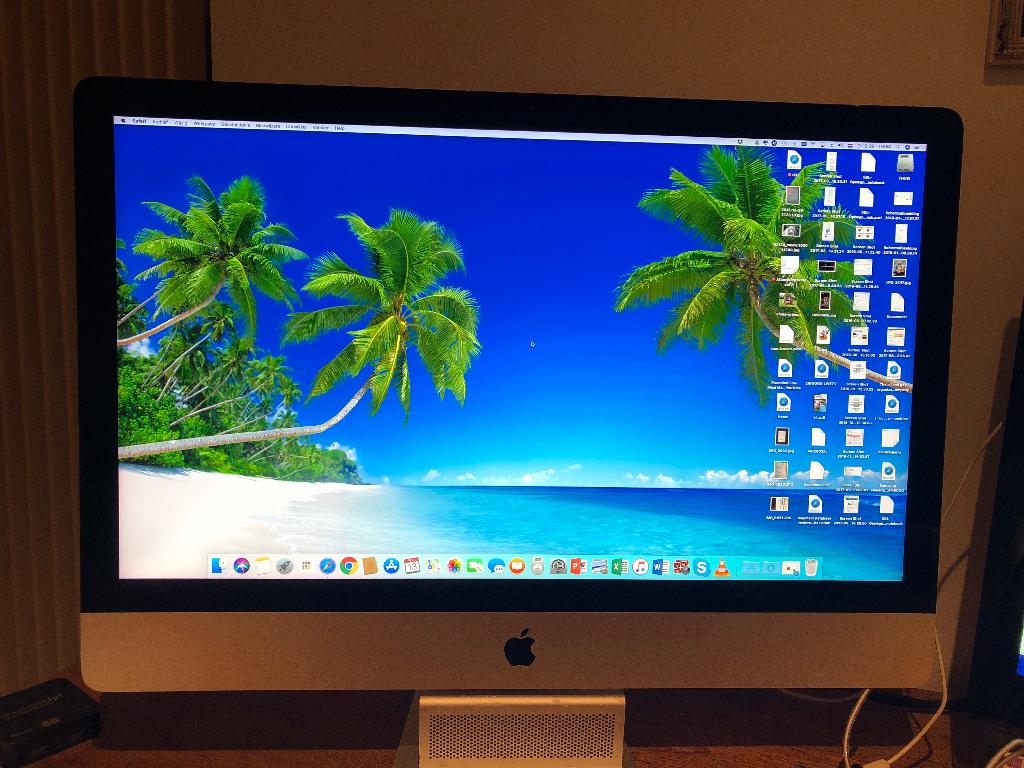The height and width of the screenshot is (768, 1024).
Task: Open Launchpad with the rocket icon
Action: click(x=282, y=568)
